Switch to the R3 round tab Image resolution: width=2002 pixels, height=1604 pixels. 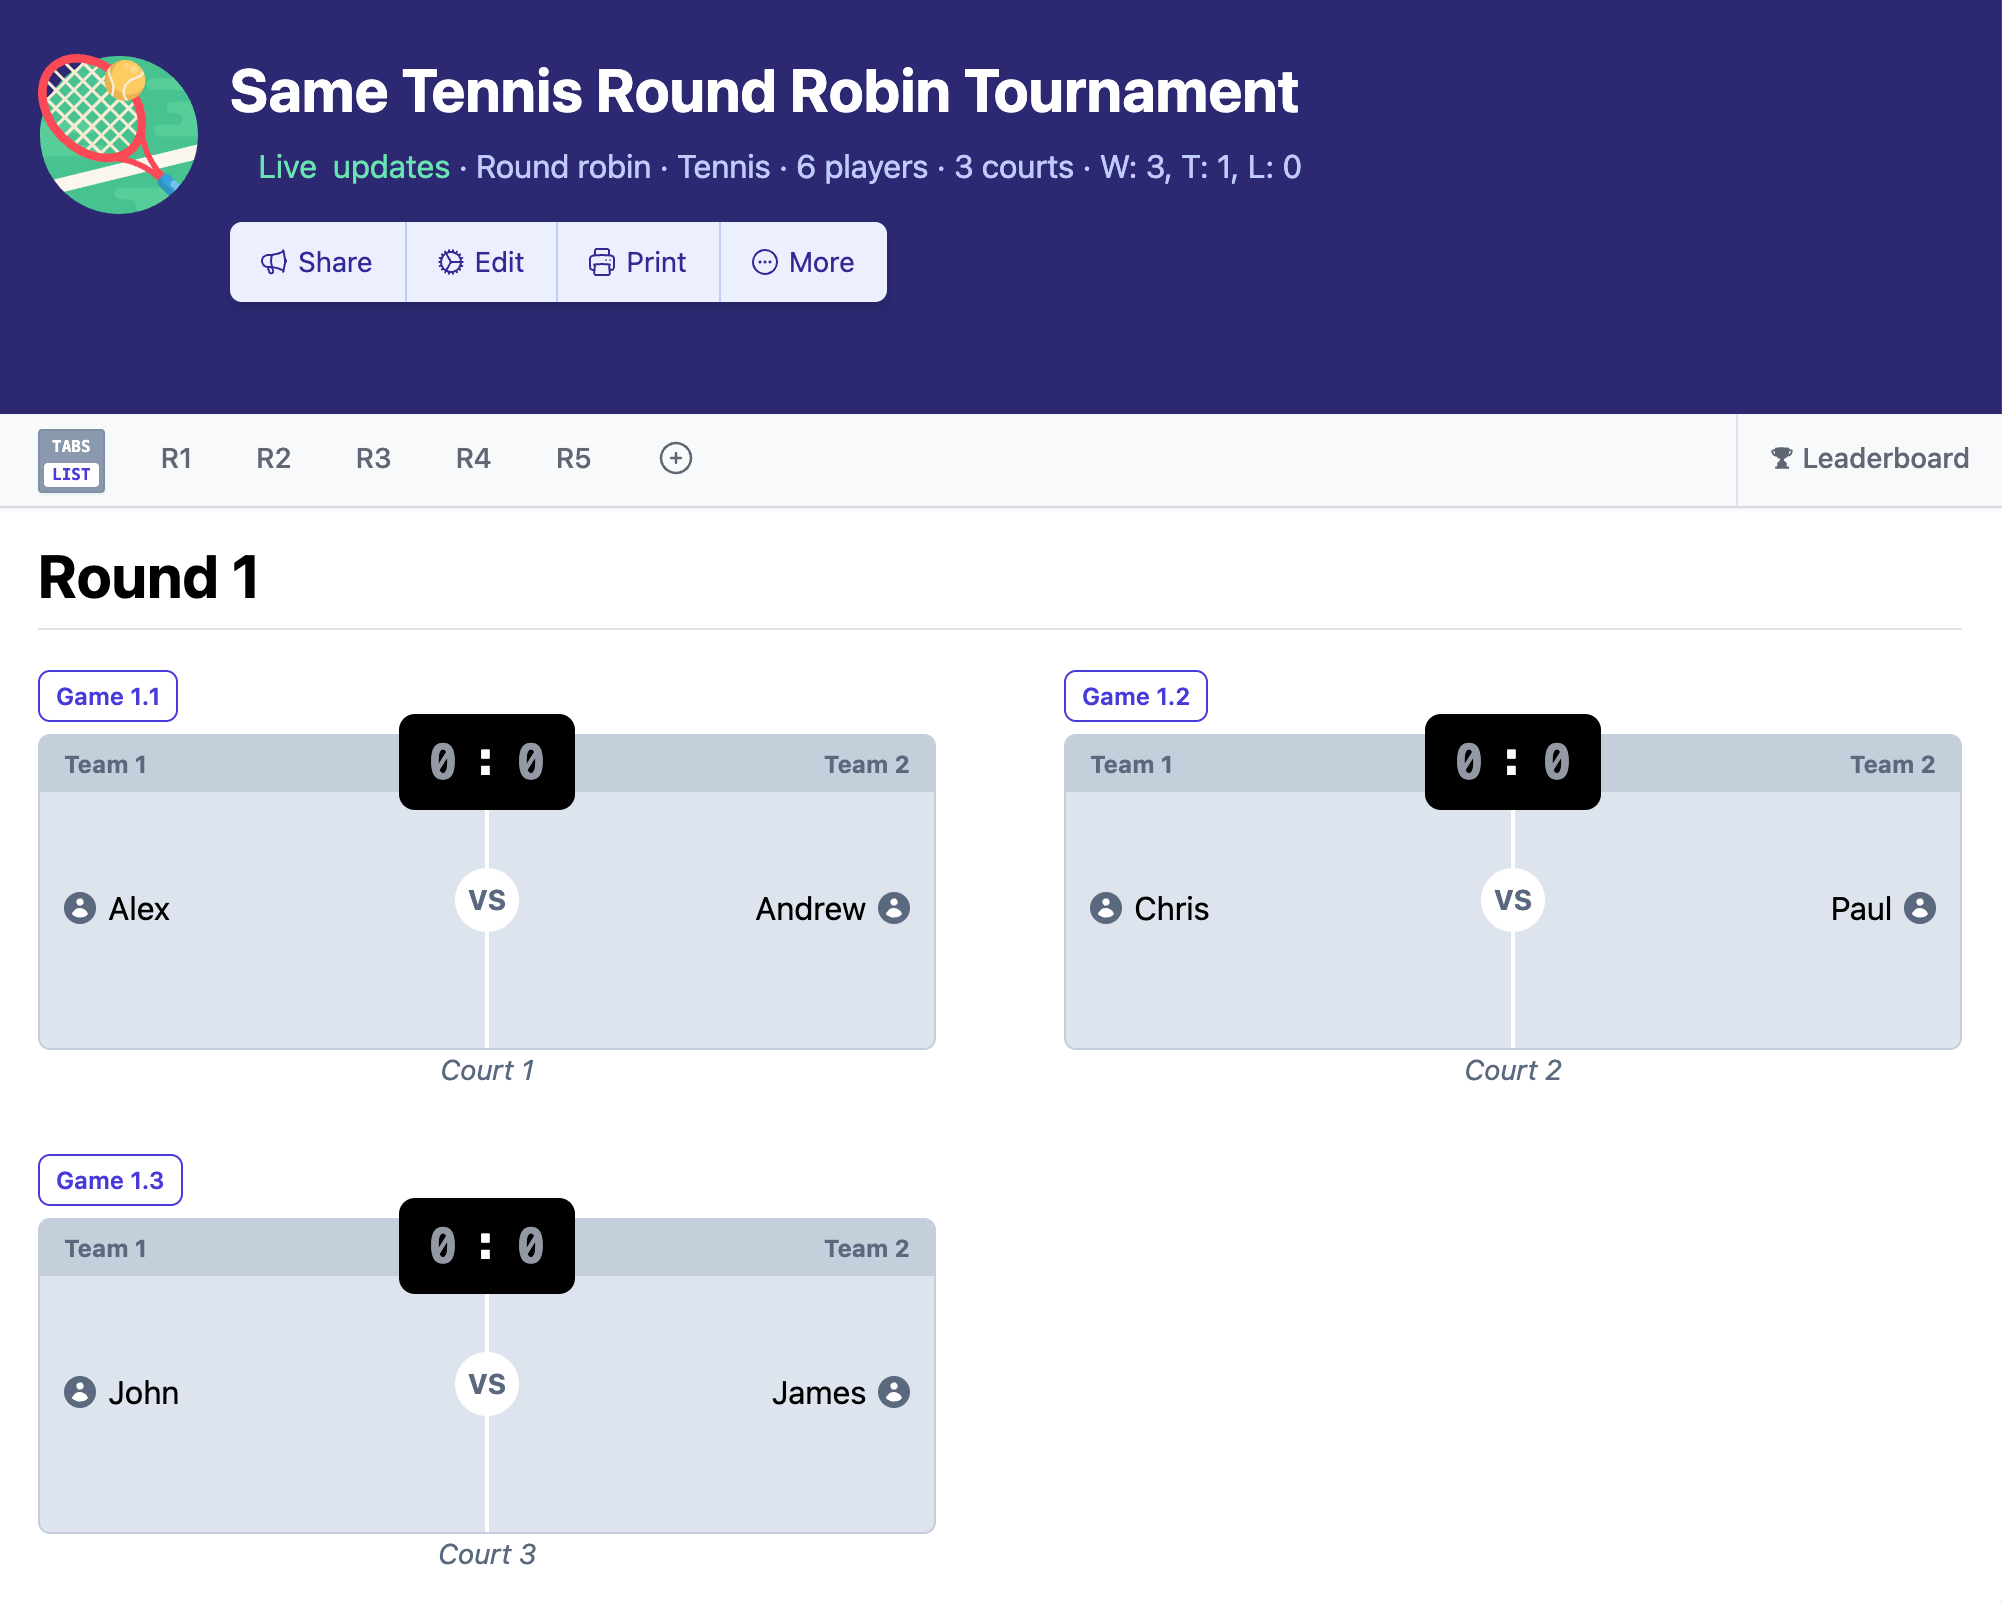tap(372, 458)
